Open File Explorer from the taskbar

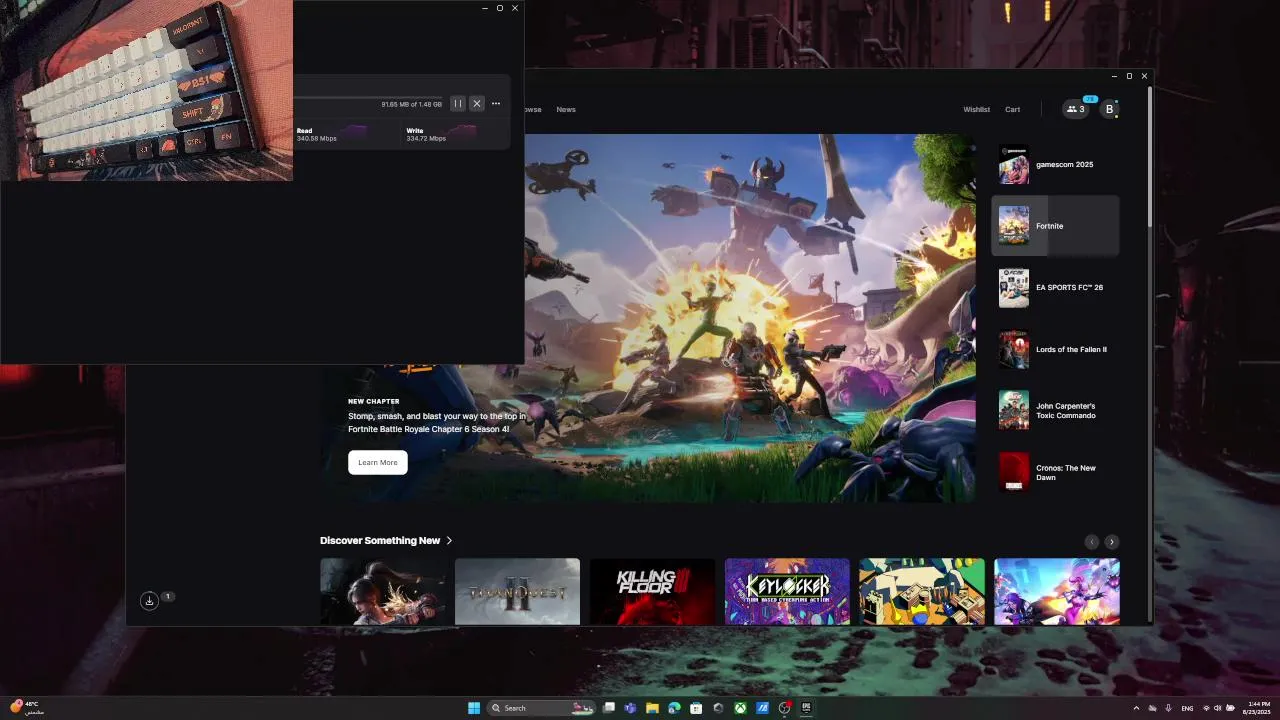[x=652, y=708]
